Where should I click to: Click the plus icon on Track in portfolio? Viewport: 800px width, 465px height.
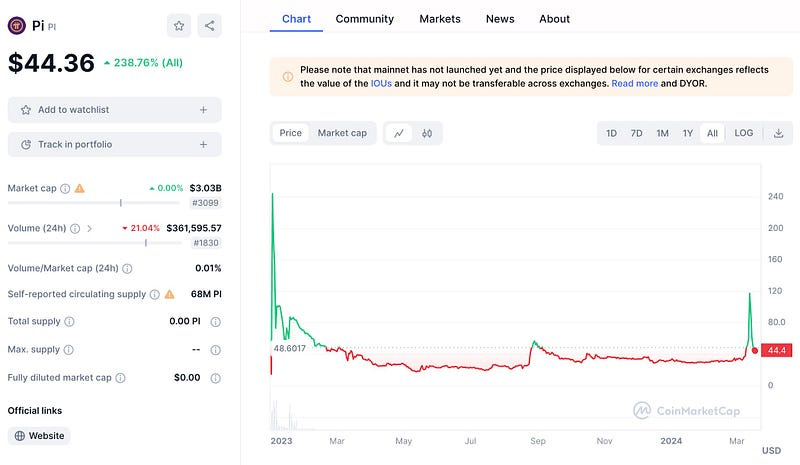[x=203, y=144]
